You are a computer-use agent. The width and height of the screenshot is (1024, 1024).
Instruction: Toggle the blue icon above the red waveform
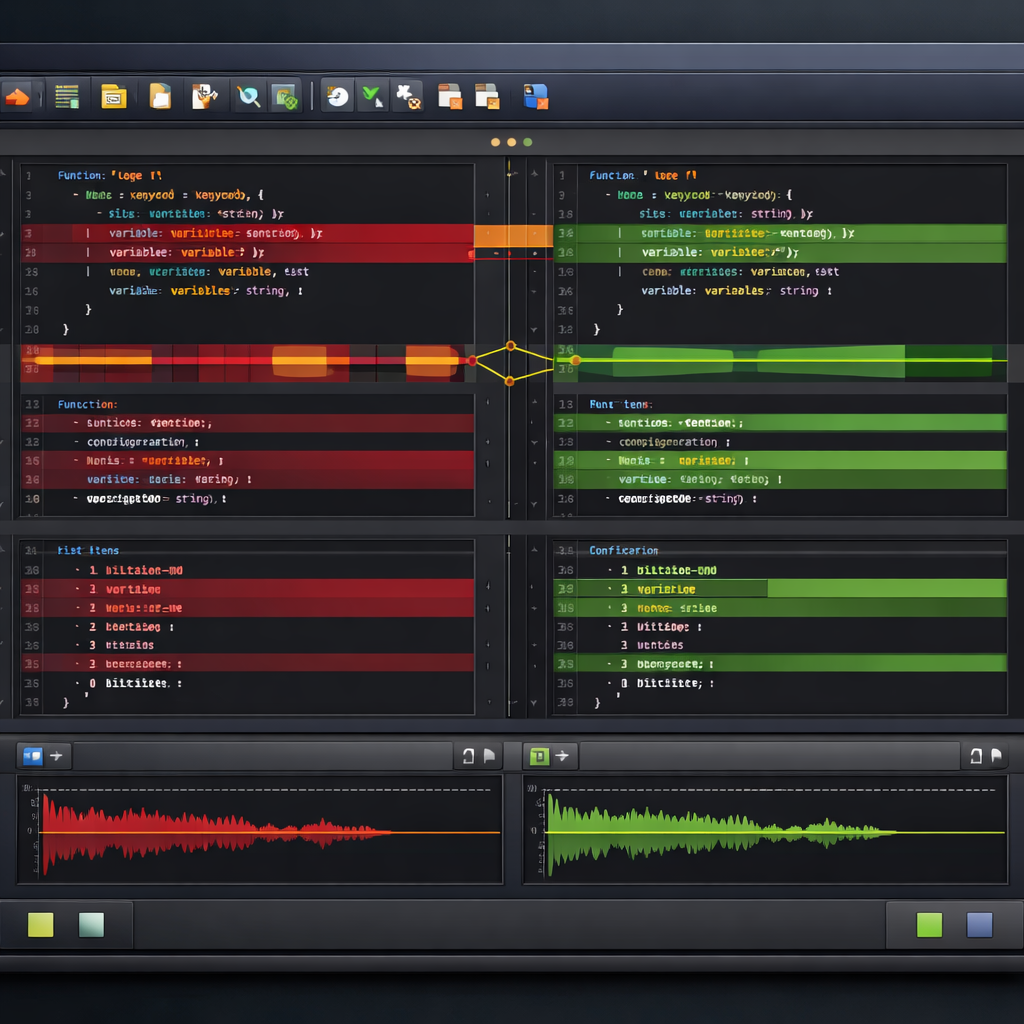coord(32,756)
